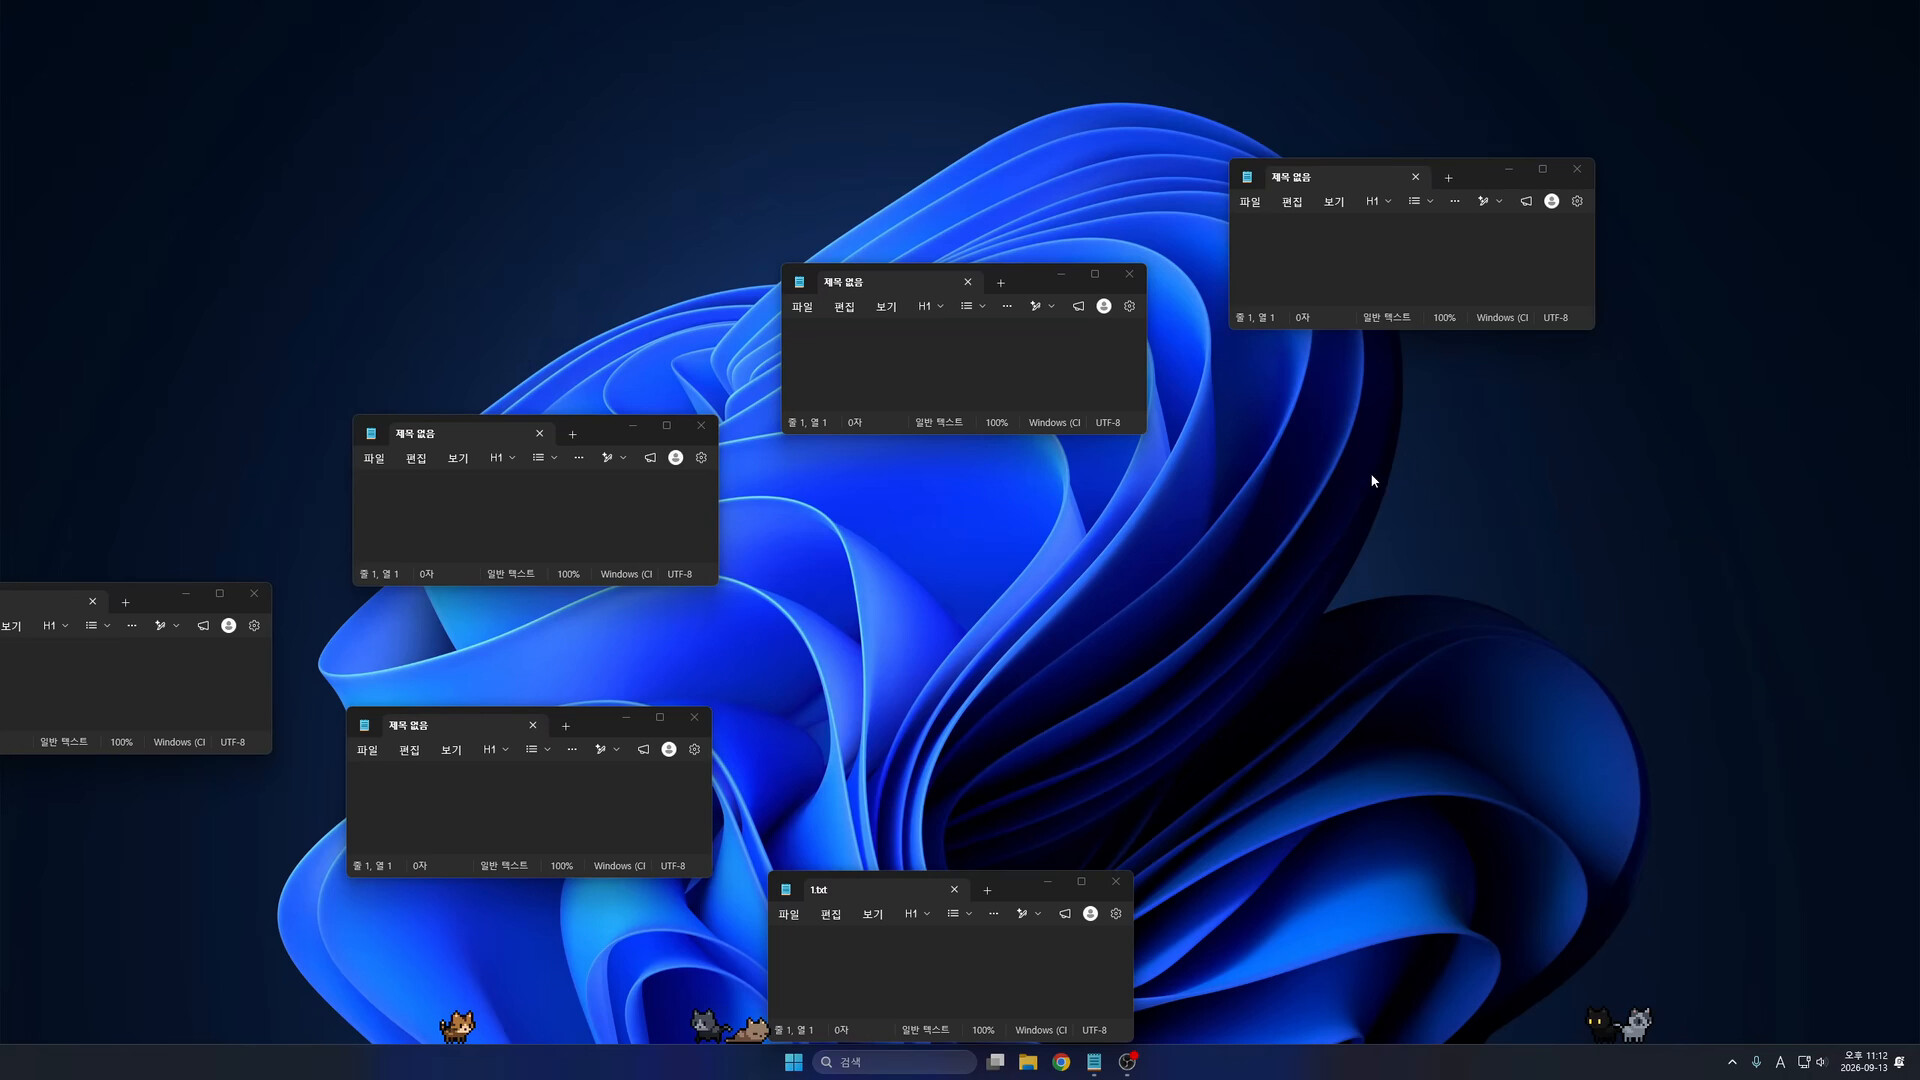Click 일반 텍스트 in 1.txt window status bar
Viewport: 1920px width, 1080px height.
click(926, 1030)
